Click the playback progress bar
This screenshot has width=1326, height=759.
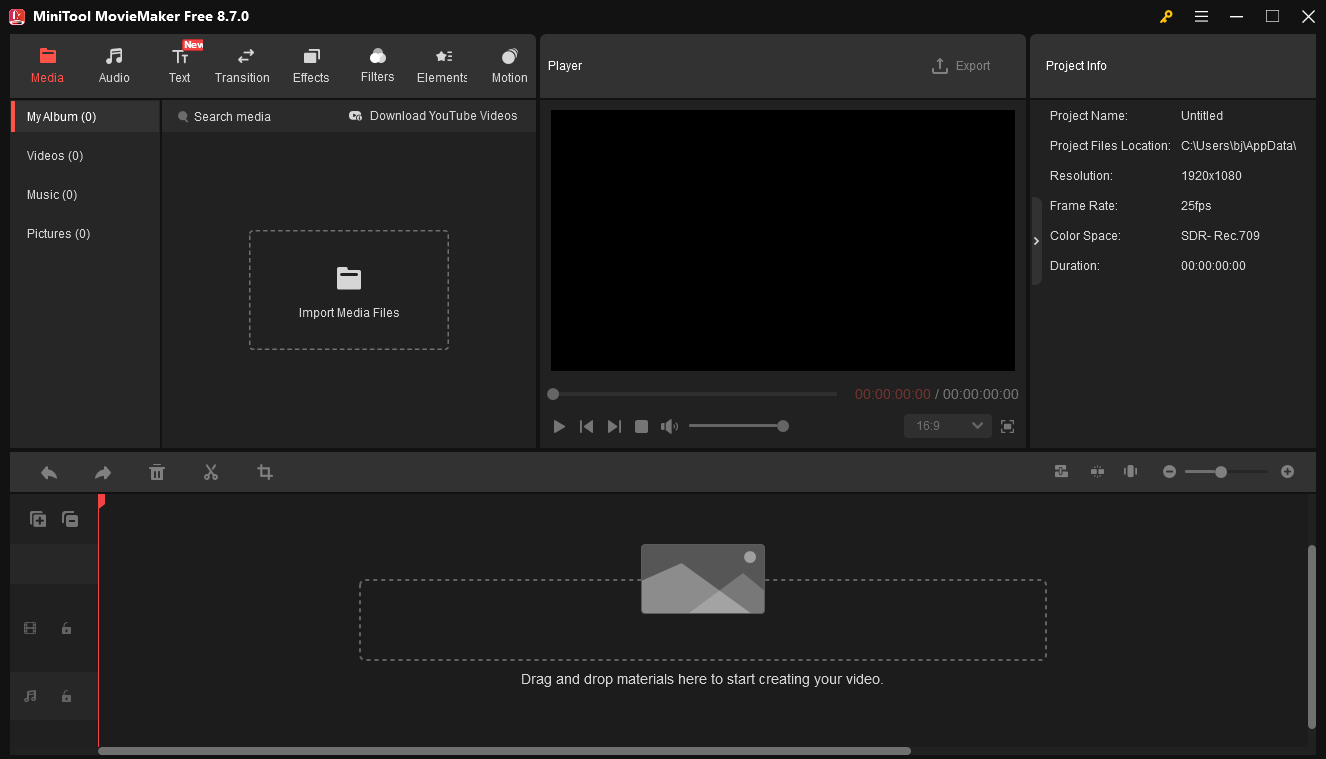[692, 394]
